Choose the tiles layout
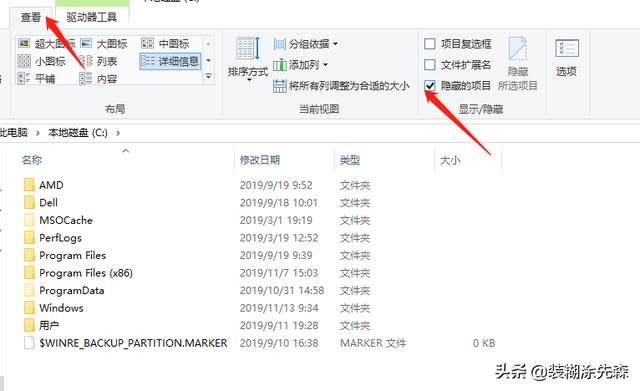The height and width of the screenshot is (391, 640). [36, 78]
